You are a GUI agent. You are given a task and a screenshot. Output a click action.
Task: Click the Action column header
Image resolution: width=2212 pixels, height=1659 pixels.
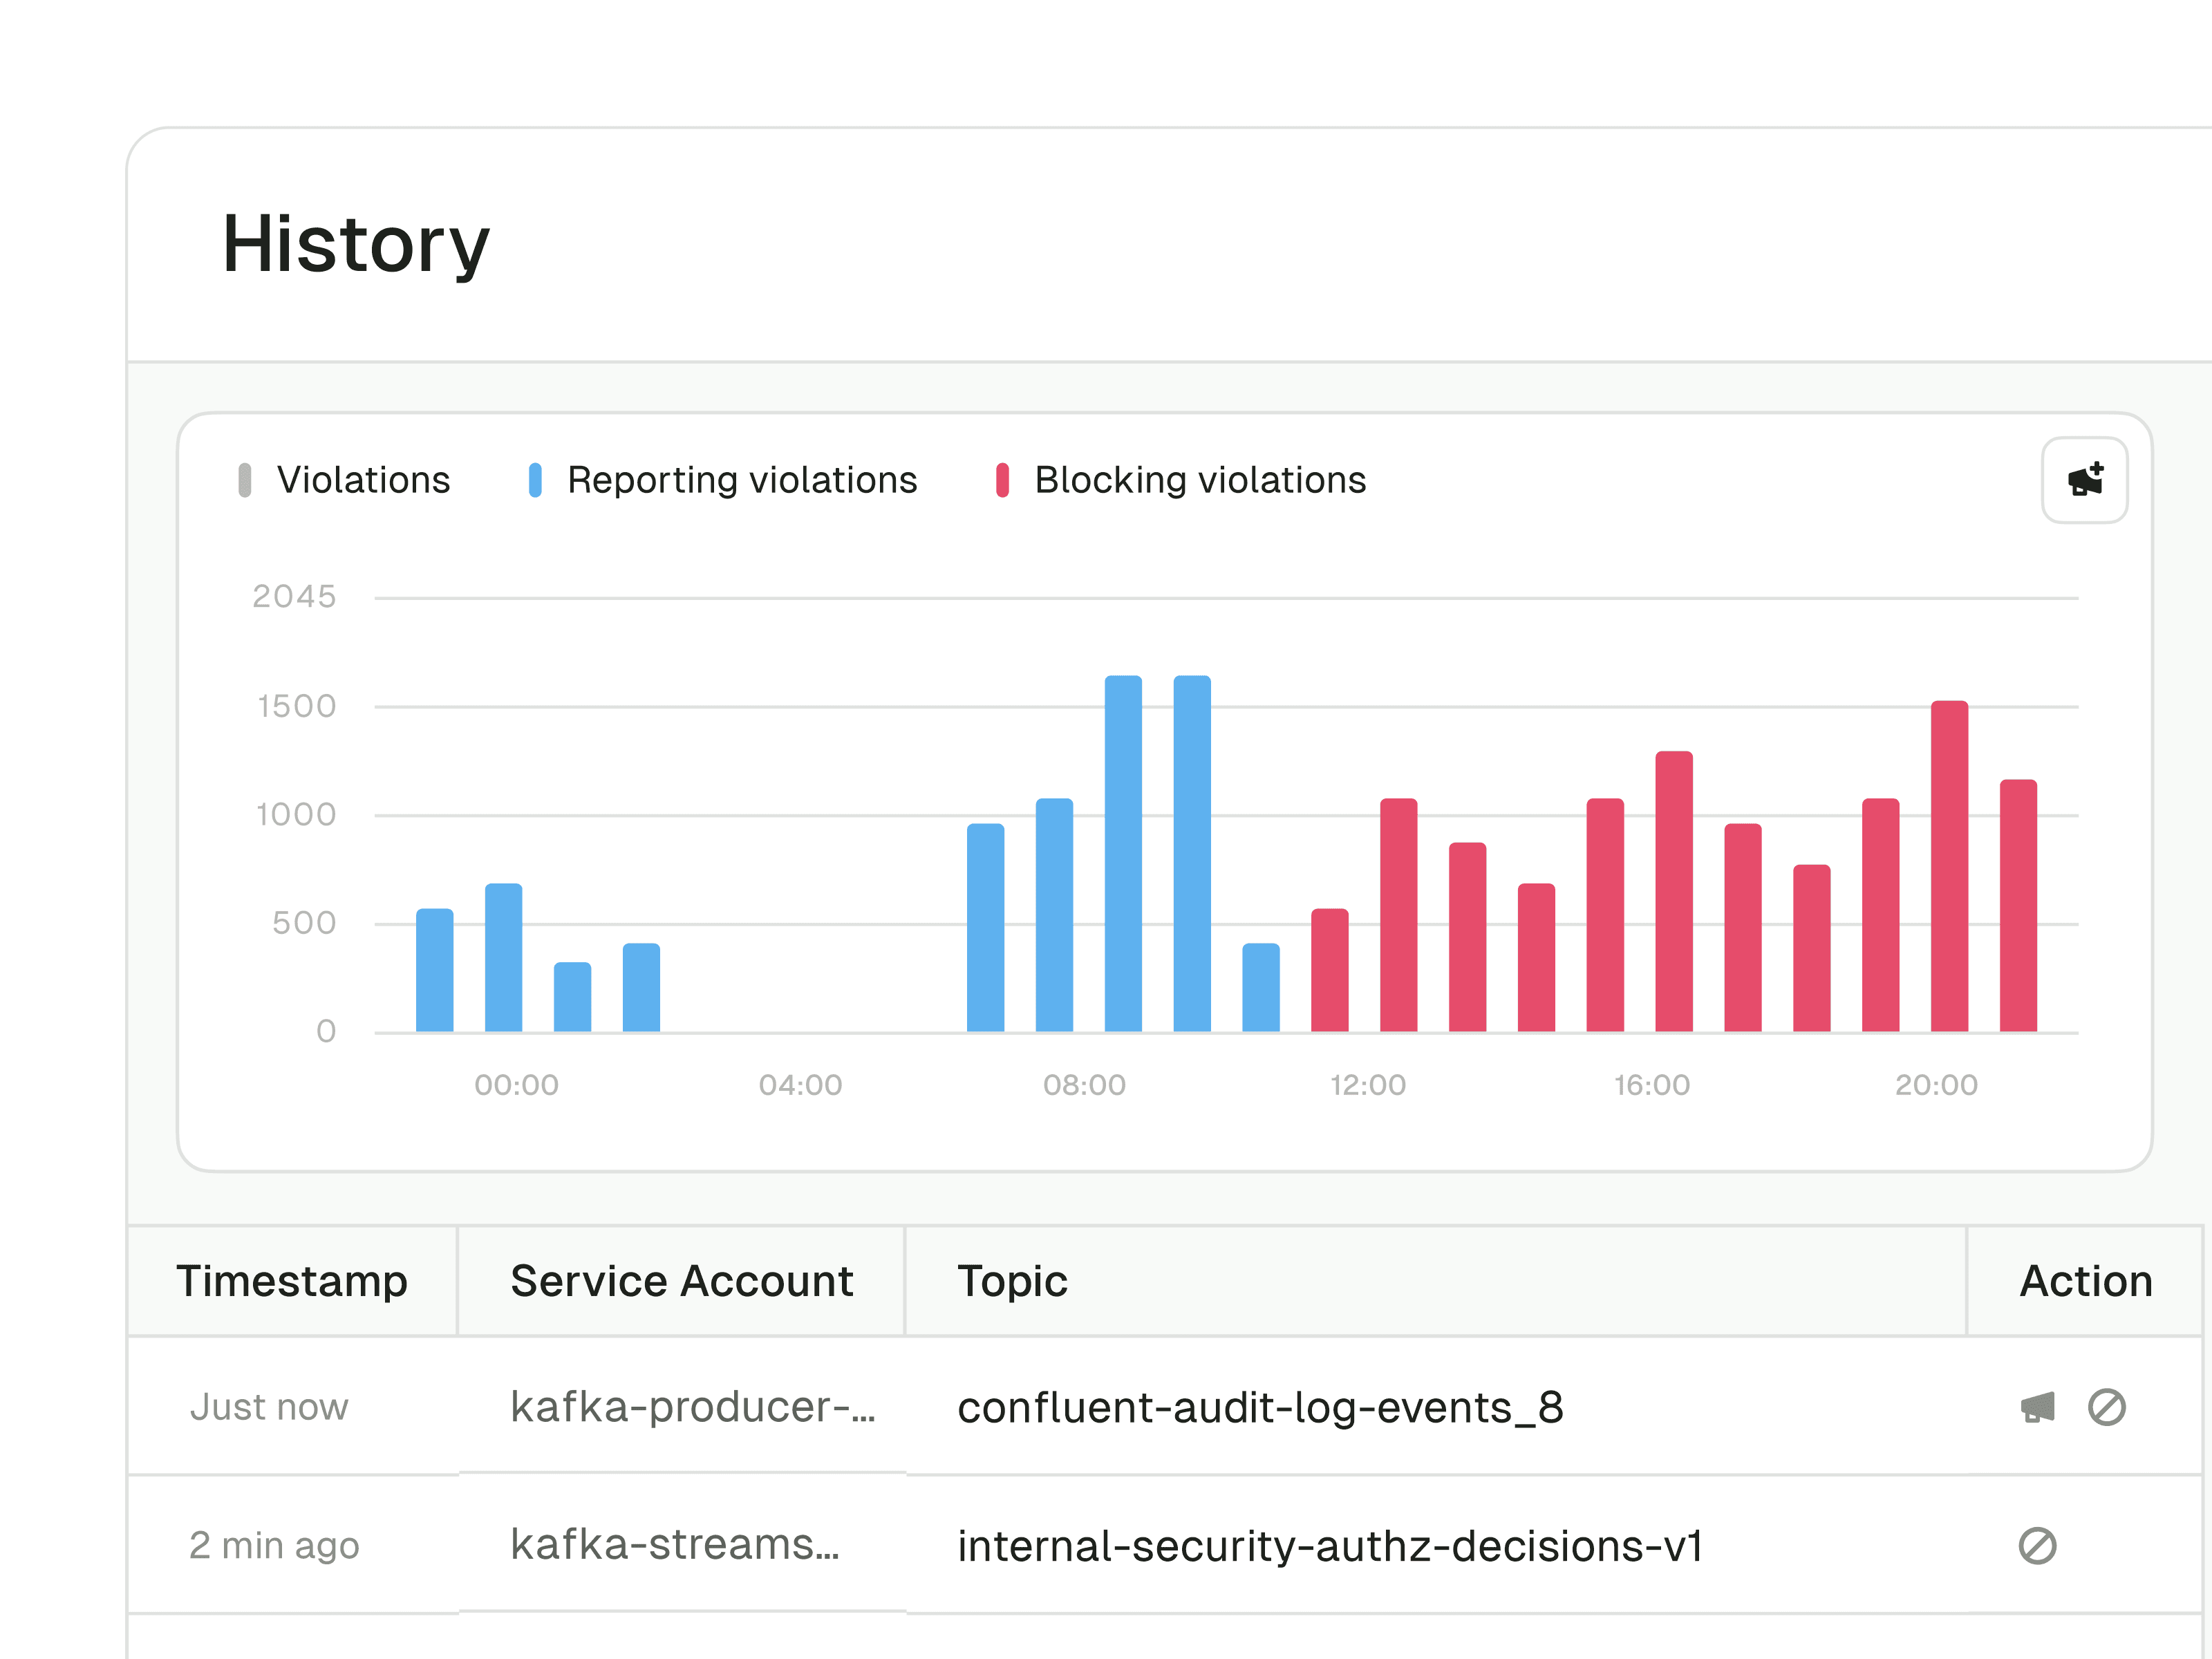(x=2085, y=1281)
